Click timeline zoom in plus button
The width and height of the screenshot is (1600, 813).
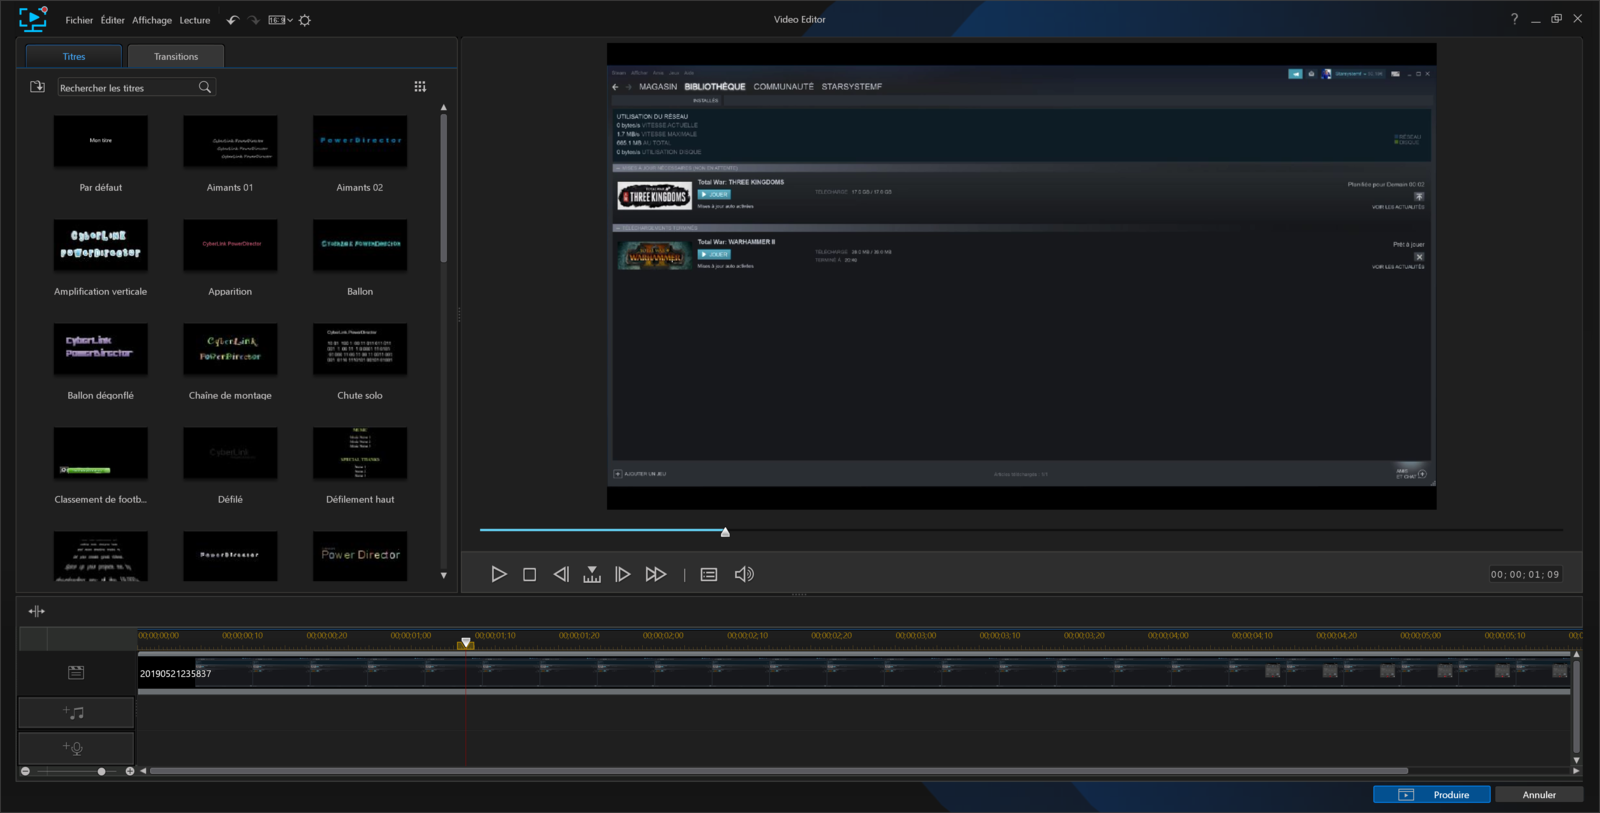tap(130, 771)
